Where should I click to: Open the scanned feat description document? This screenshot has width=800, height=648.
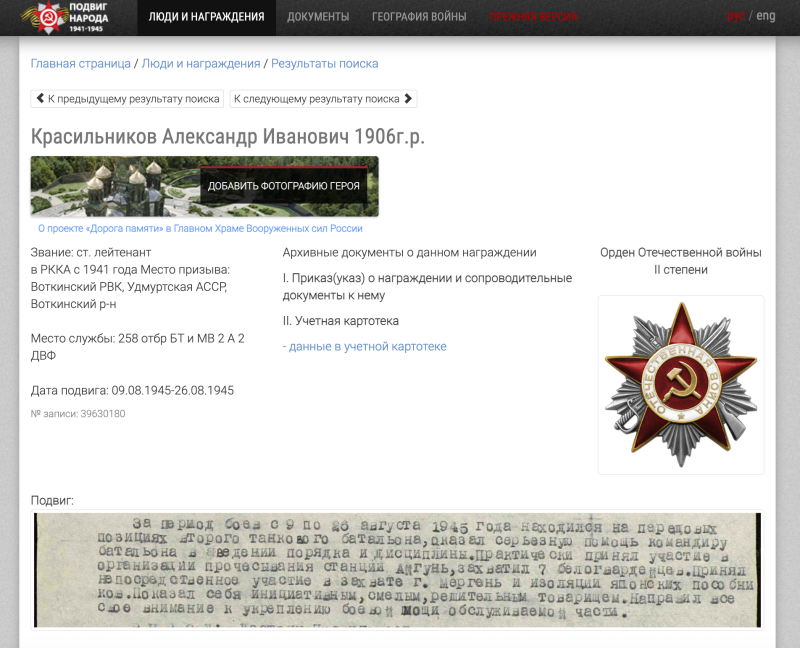(397, 570)
